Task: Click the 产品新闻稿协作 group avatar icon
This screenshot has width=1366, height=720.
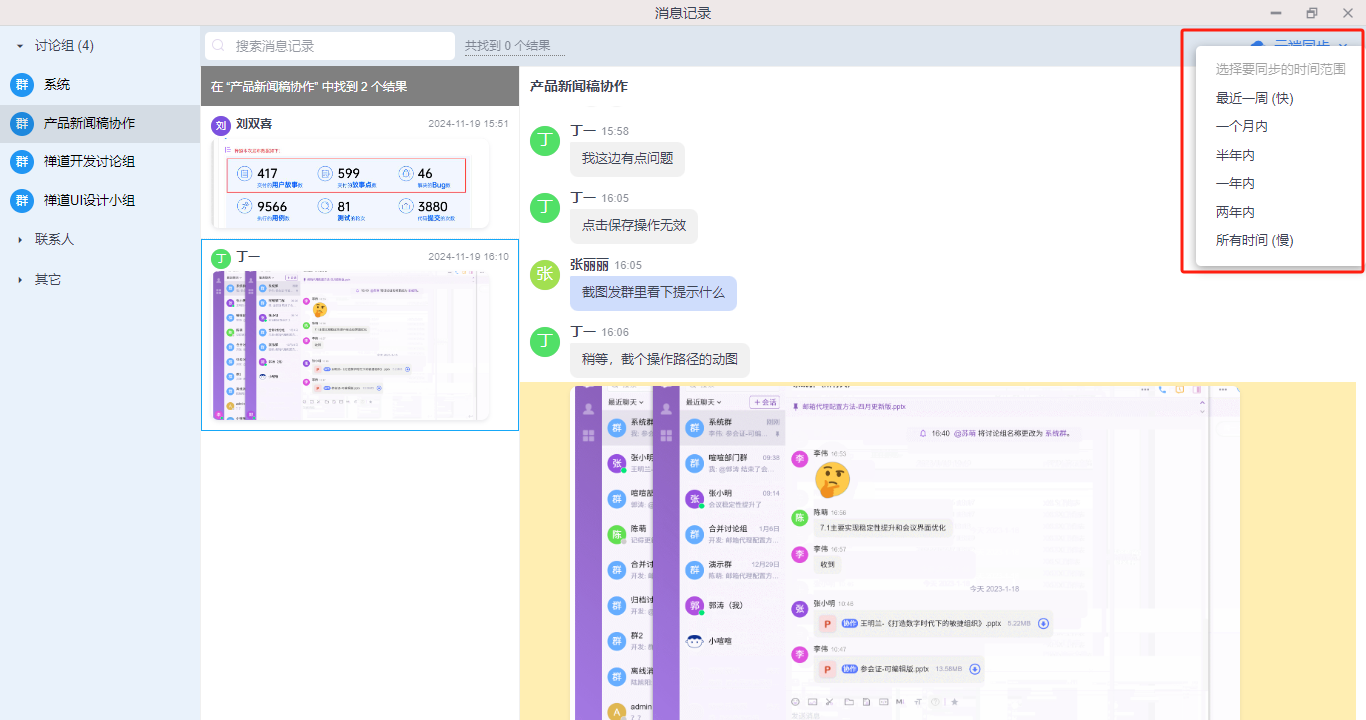Action: (21, 124)
